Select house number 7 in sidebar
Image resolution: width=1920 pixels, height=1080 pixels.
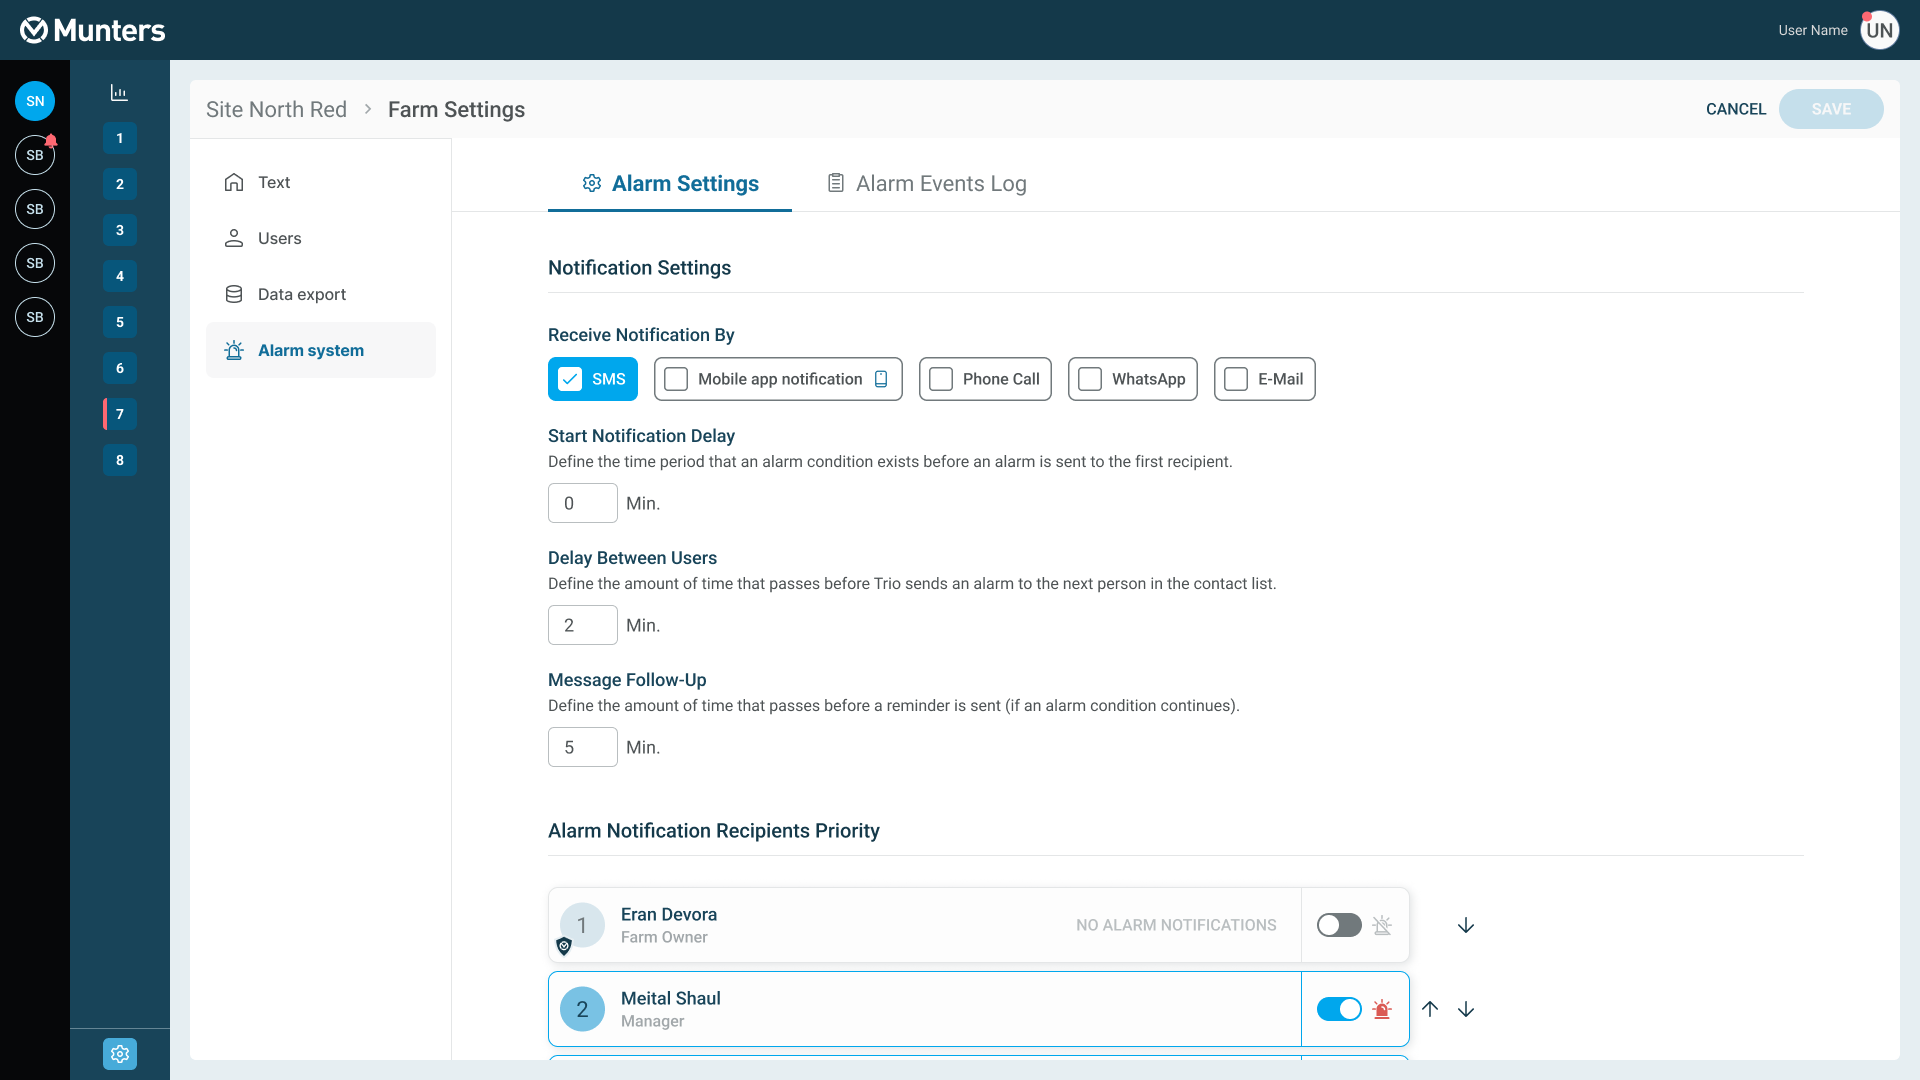[x=120, y=414]
